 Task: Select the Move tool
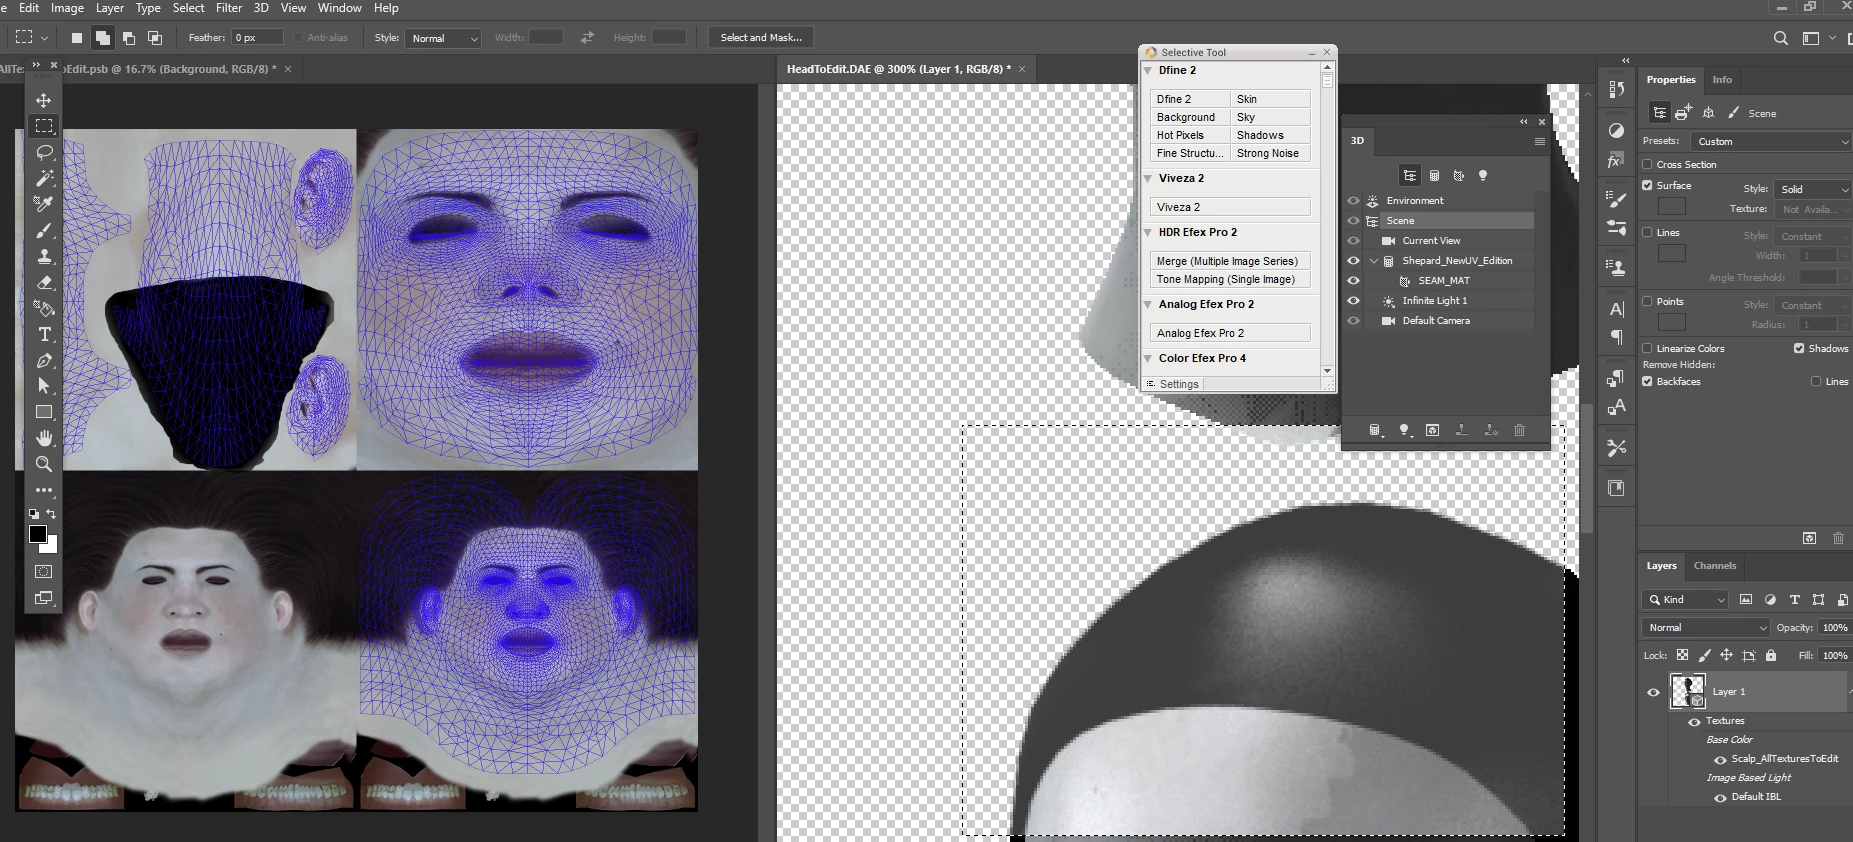point(44,100)
